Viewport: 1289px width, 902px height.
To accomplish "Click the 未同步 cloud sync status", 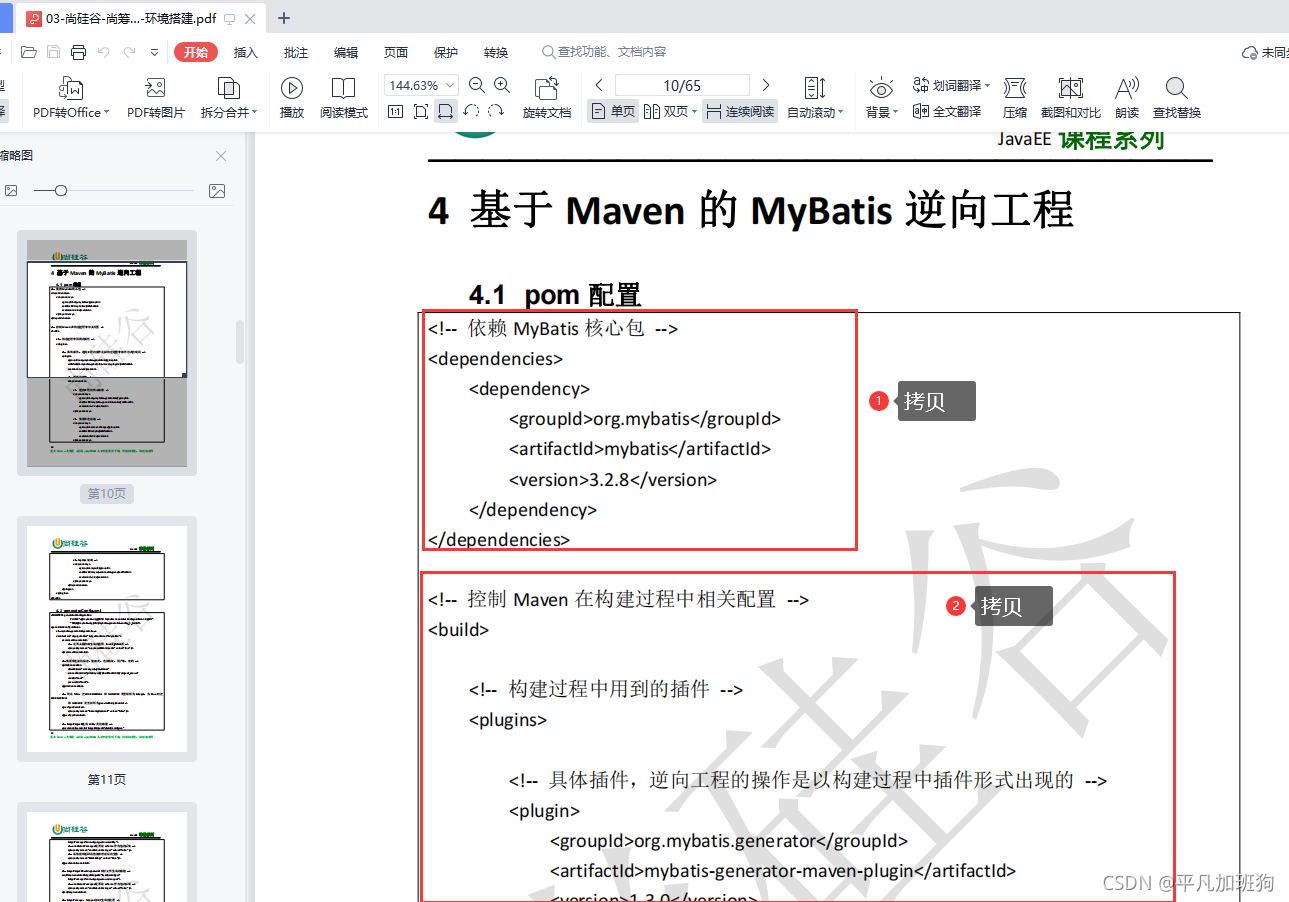I will pyautogui.click(x=1264, y=52).
